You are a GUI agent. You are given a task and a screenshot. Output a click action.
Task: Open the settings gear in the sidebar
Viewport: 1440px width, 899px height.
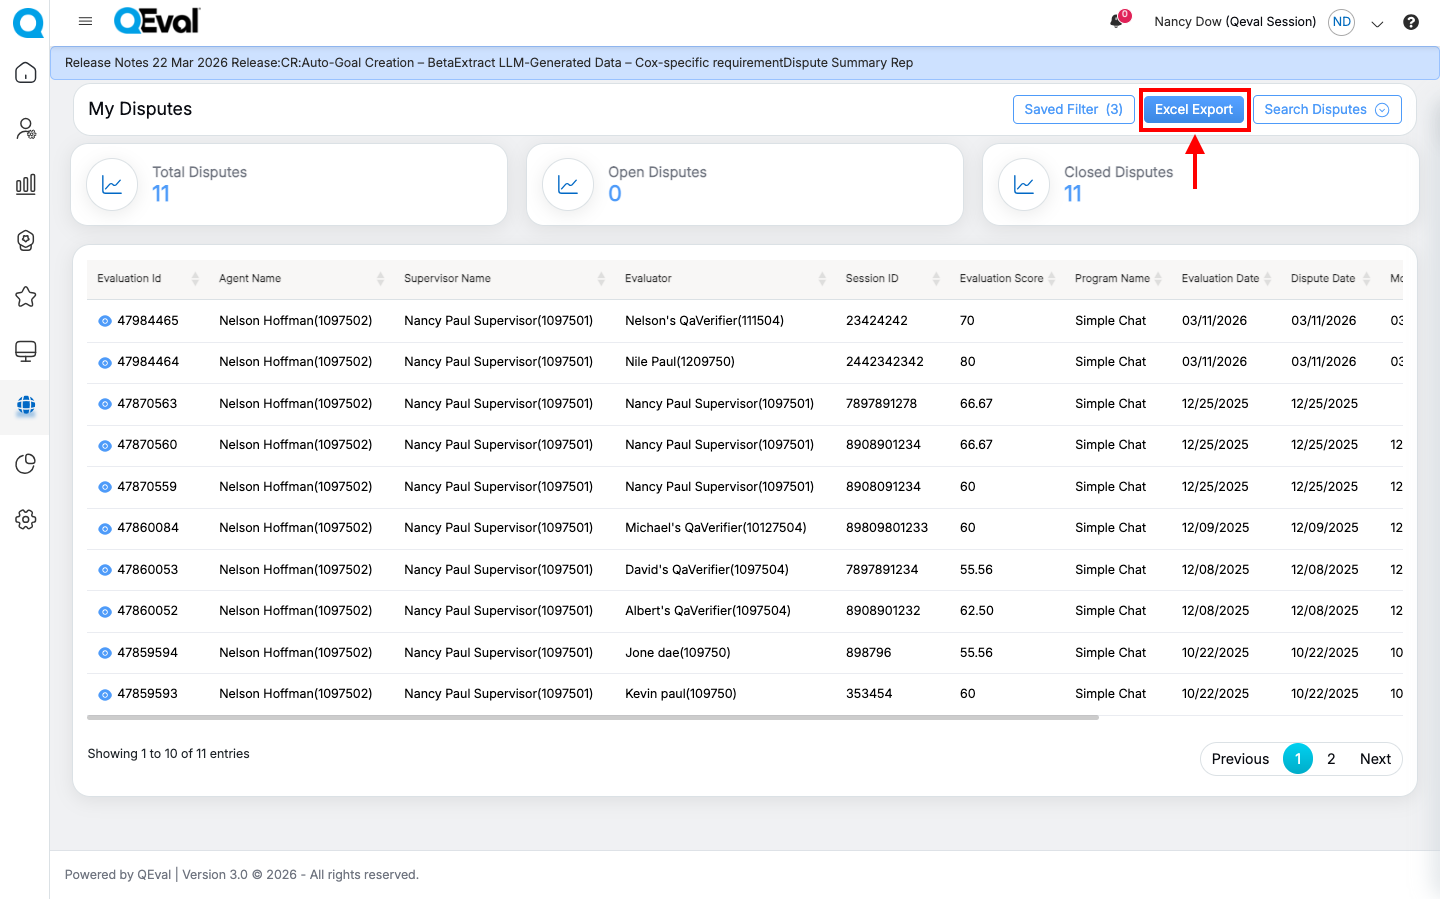pos(26,519)
